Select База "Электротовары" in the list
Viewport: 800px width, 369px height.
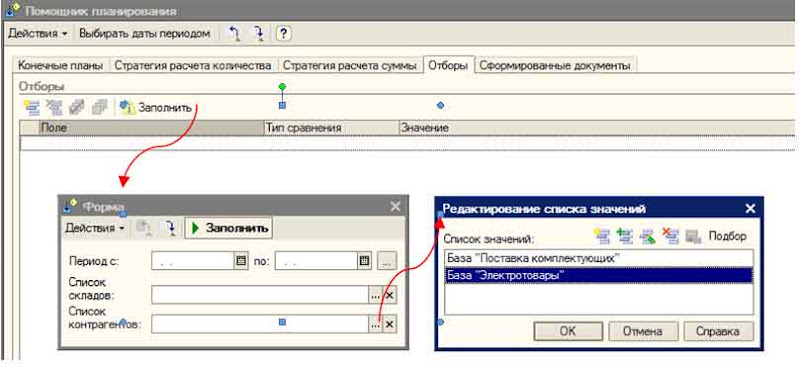[599, 275]
